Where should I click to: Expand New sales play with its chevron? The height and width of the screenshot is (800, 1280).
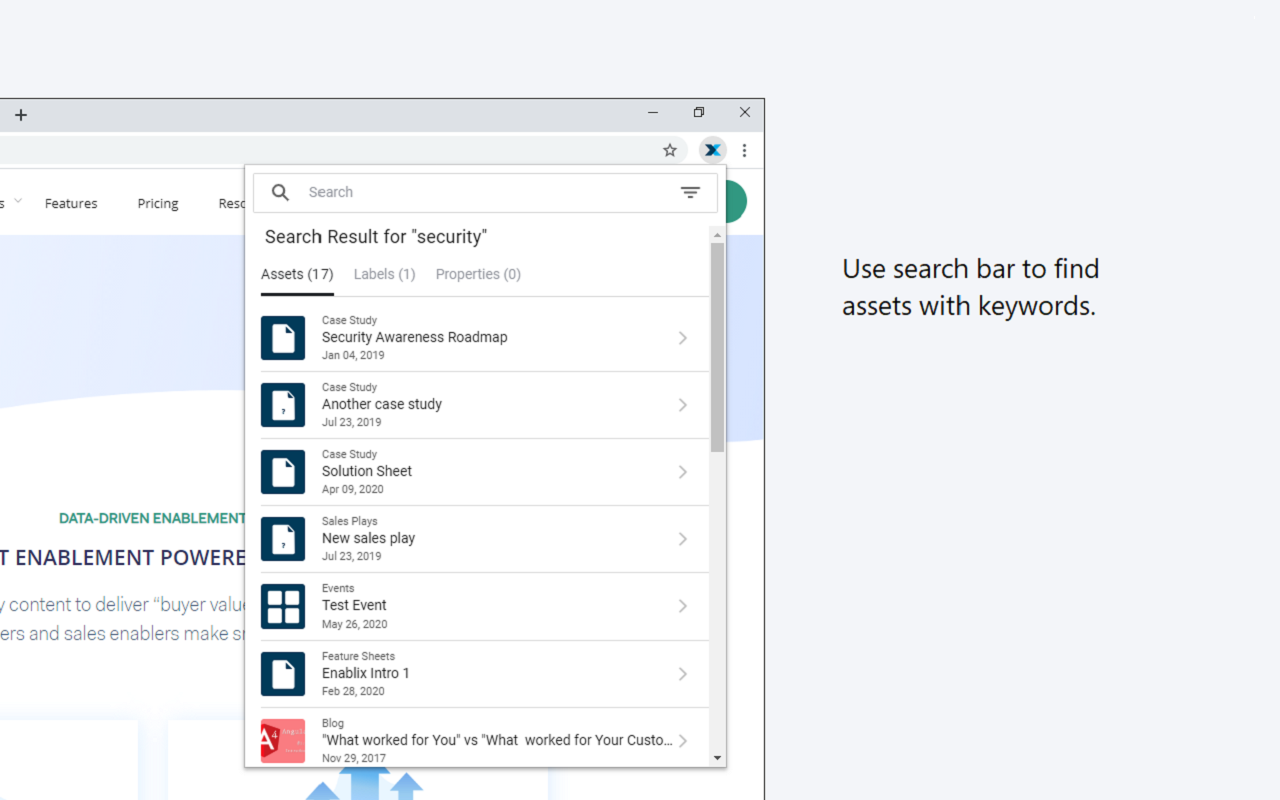(x=683, y=539)
